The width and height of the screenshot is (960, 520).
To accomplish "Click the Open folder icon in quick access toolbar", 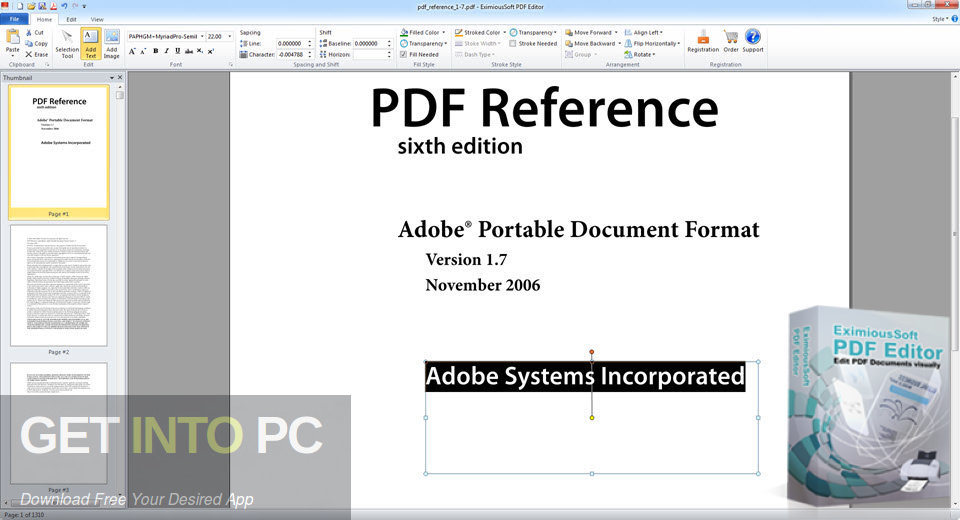I will point(31,6).
